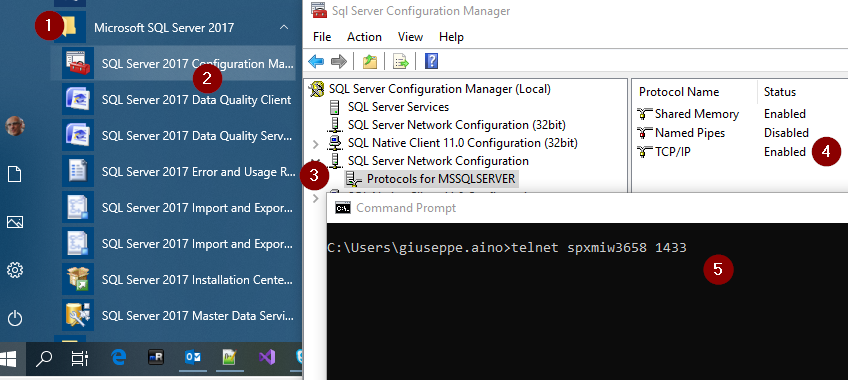Open the Power options in Start menu
The image size is (848, 380).
15,318
